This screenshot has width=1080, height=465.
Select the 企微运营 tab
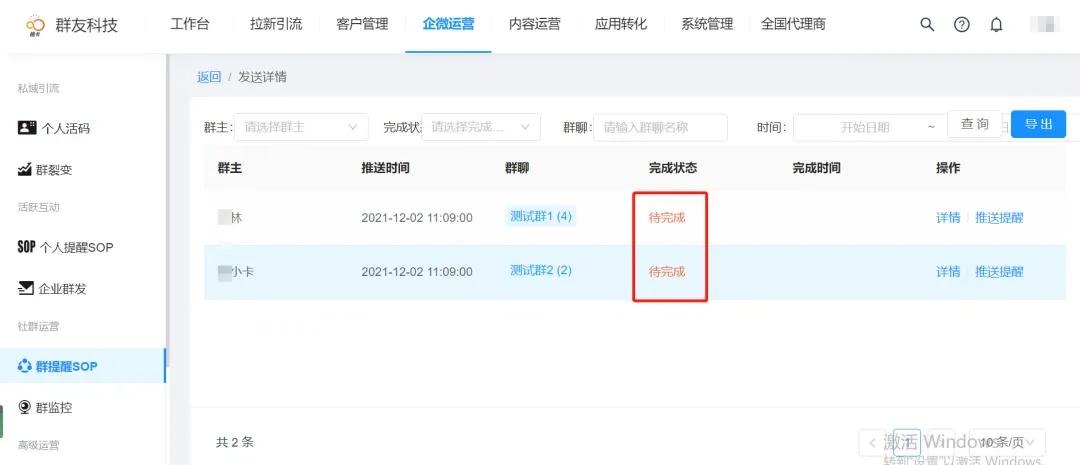(x=448, y=24)
